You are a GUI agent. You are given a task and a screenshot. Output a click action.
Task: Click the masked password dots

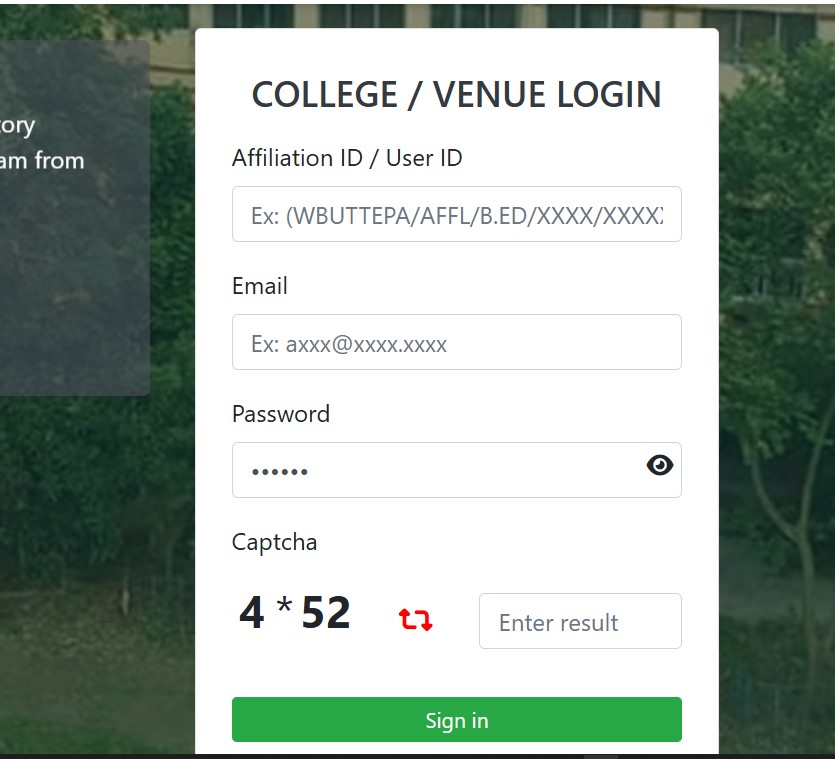tap(280, 472)
